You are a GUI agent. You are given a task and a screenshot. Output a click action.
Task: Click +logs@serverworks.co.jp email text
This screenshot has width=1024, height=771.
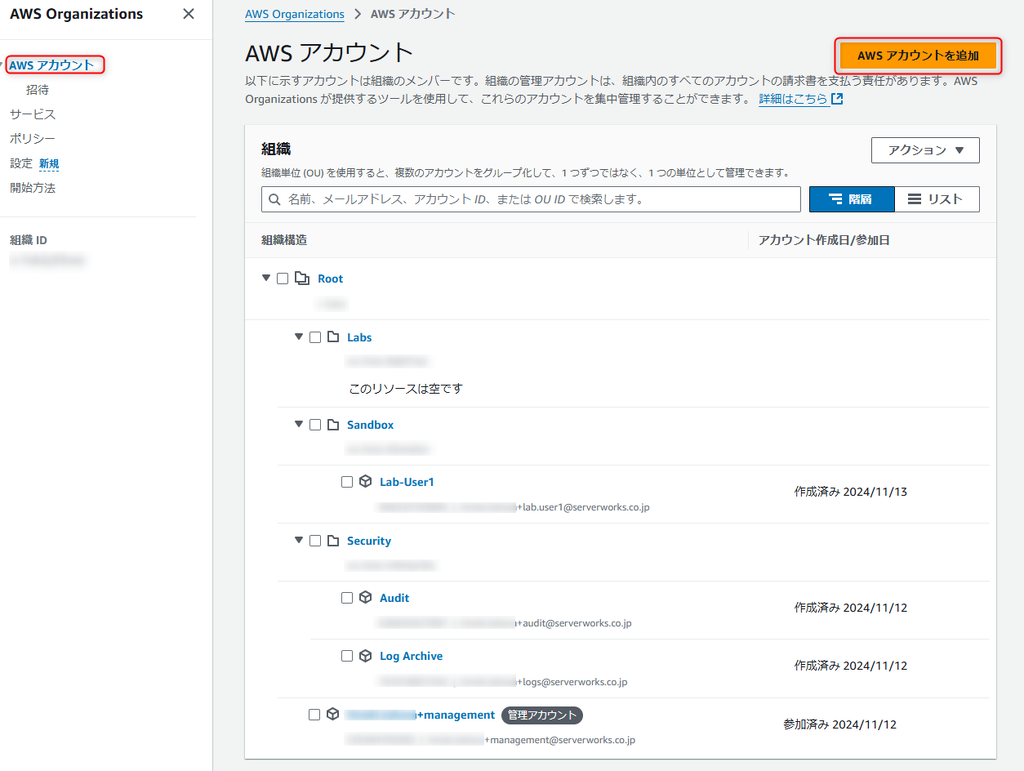(x=572, y=682)
